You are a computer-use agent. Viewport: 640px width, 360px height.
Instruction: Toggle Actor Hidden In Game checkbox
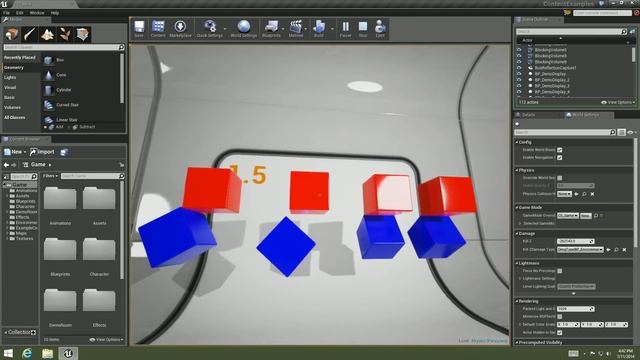point(560,333)
